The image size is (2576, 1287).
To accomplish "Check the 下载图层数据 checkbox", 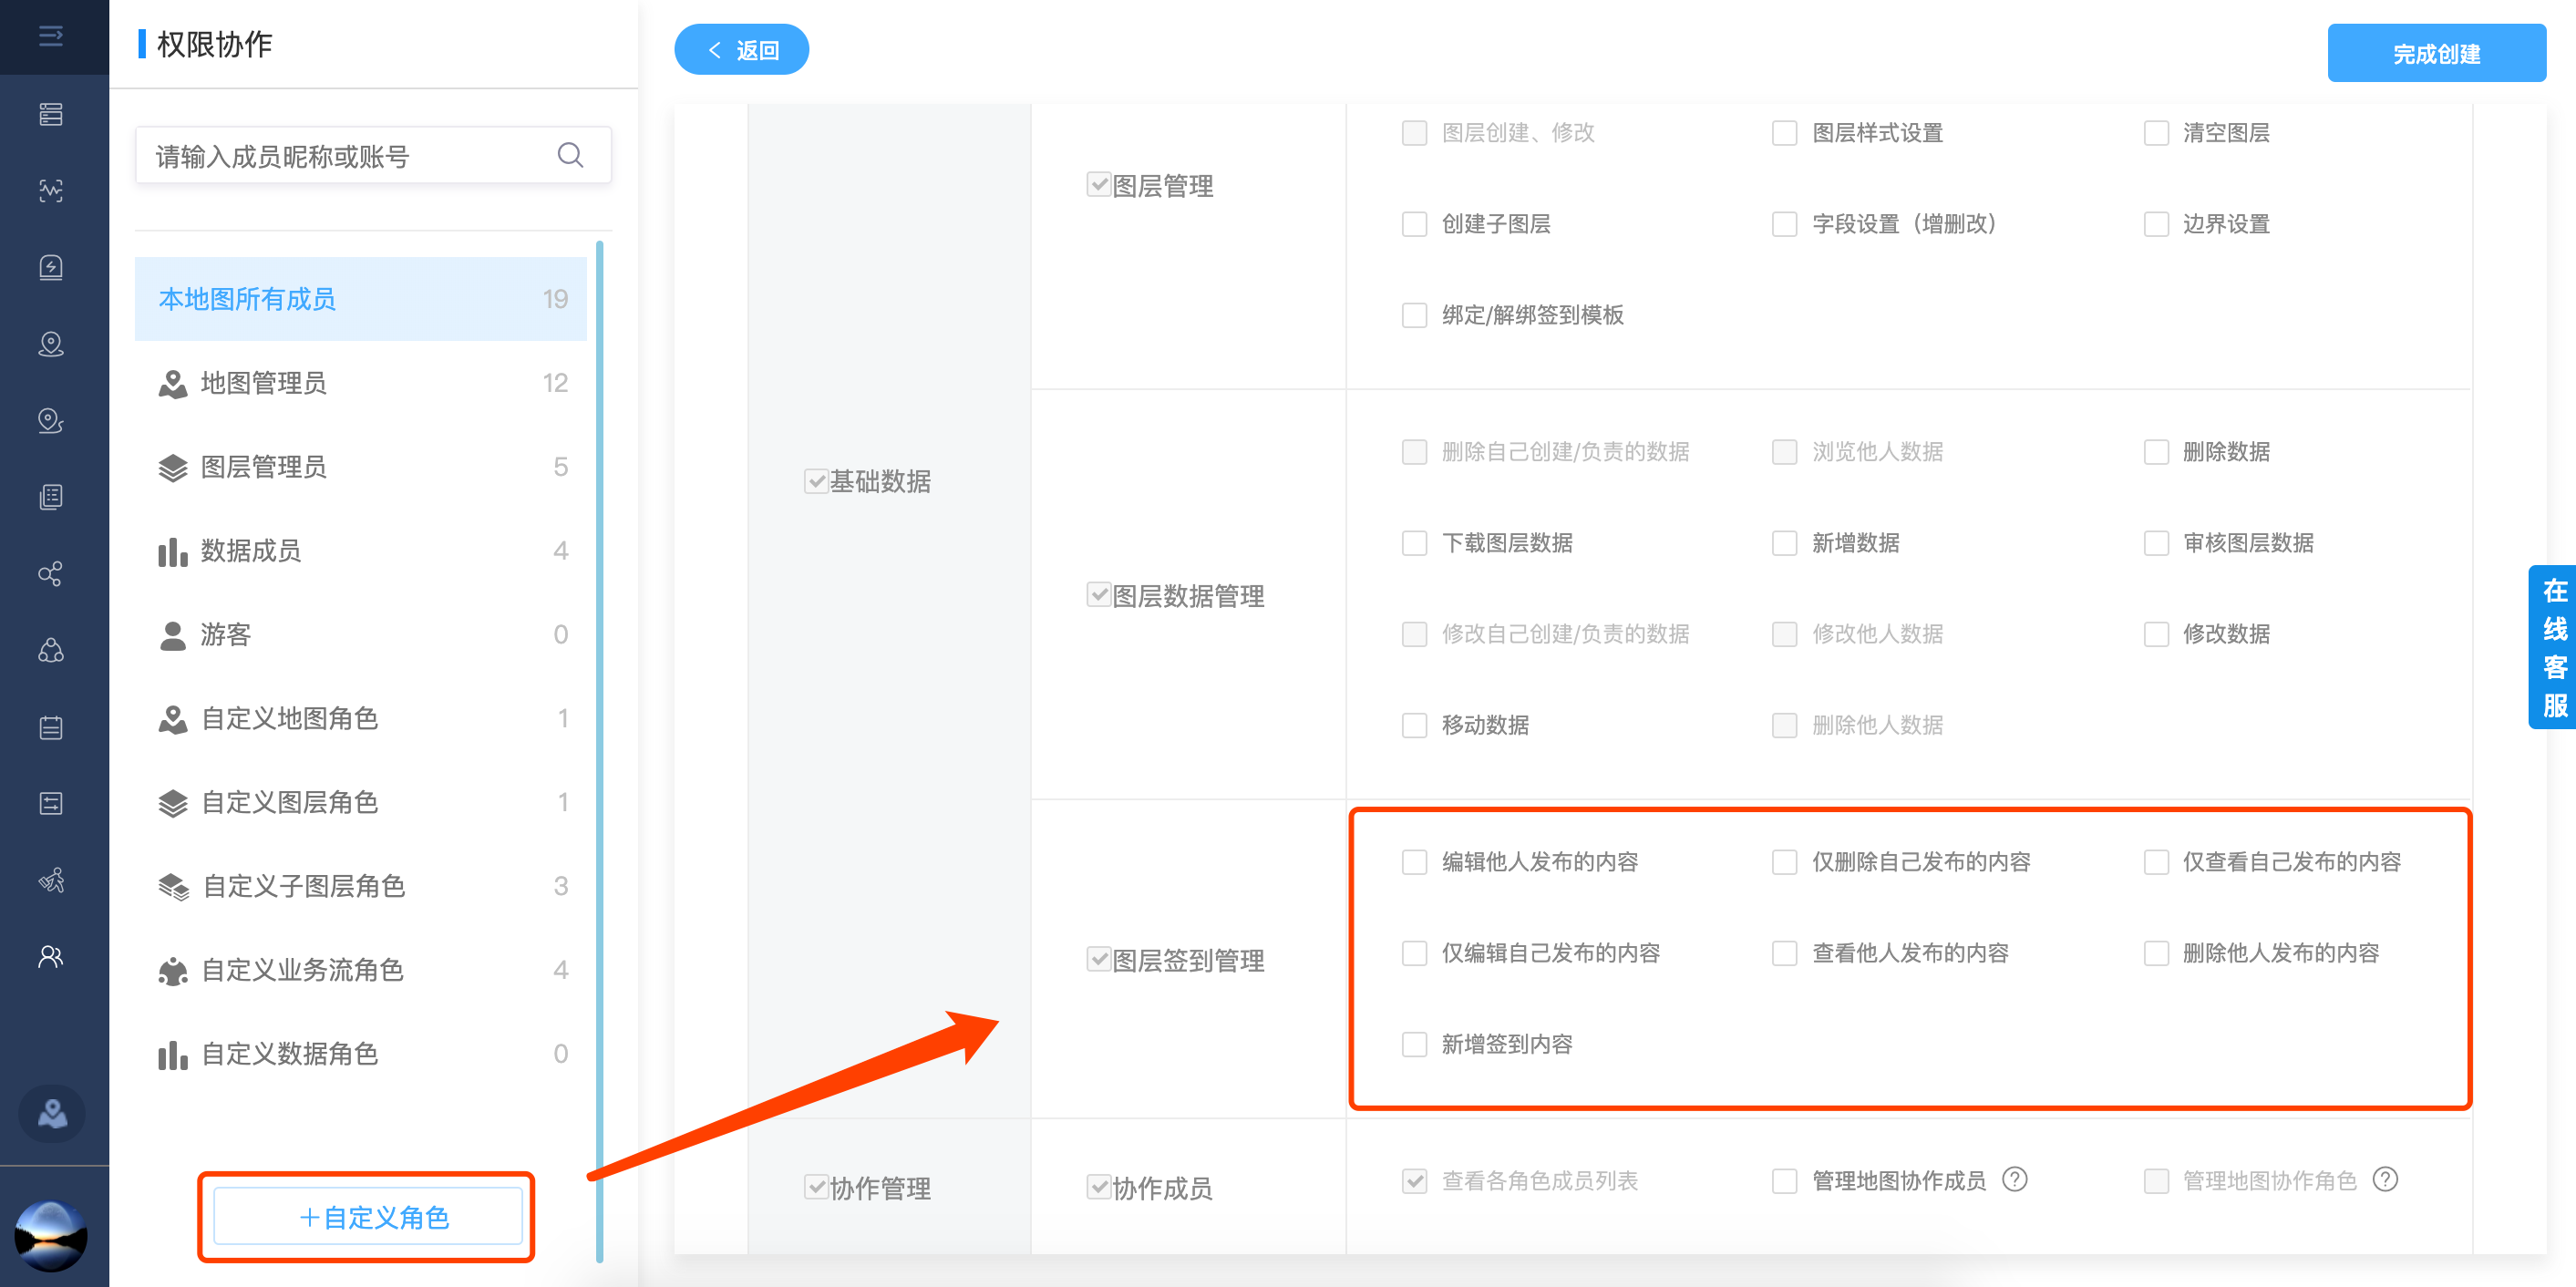I will coord(1414,543).
